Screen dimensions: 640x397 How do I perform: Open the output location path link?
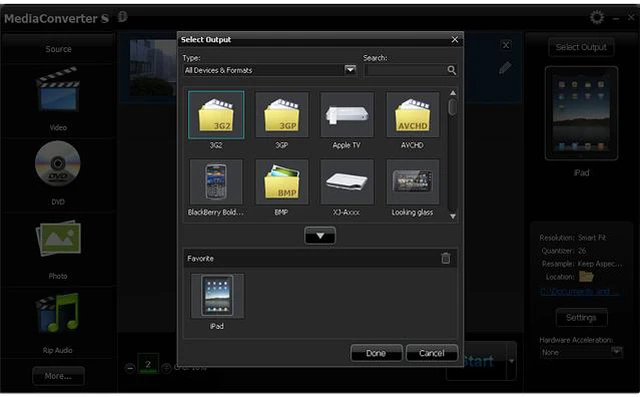click(x=579, y=291)
